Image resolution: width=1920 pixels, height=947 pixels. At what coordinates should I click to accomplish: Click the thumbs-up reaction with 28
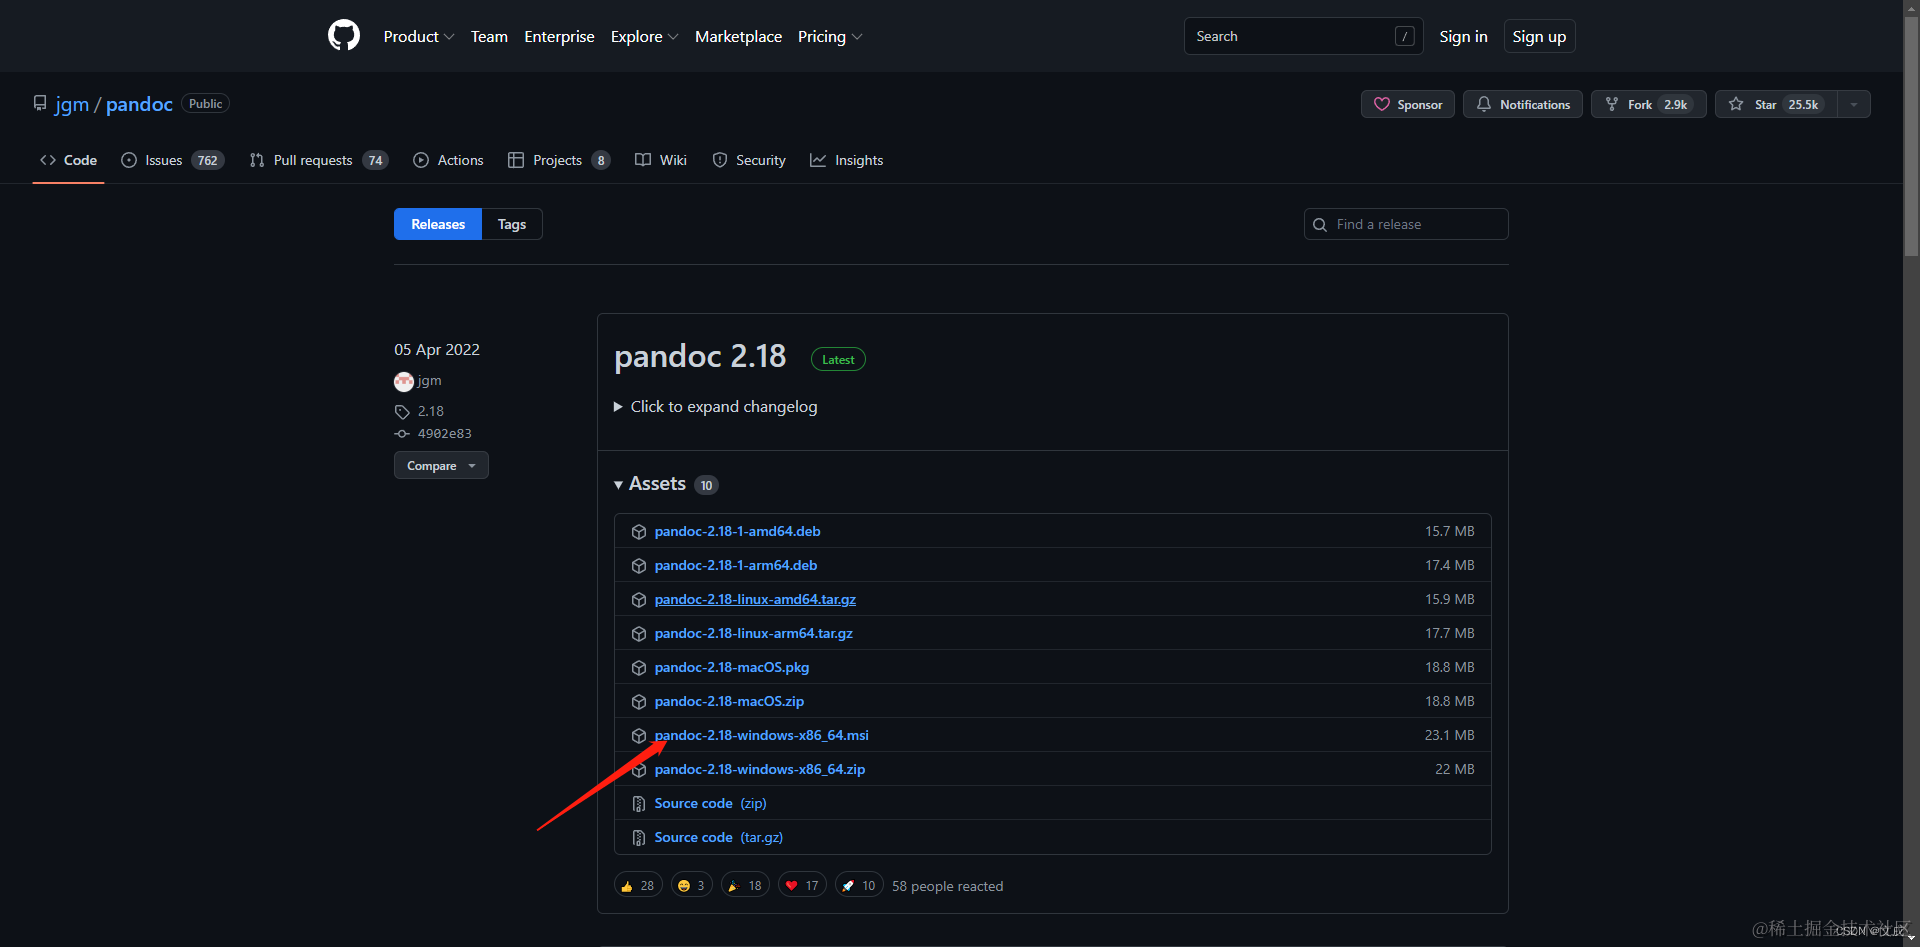point(638,886)
